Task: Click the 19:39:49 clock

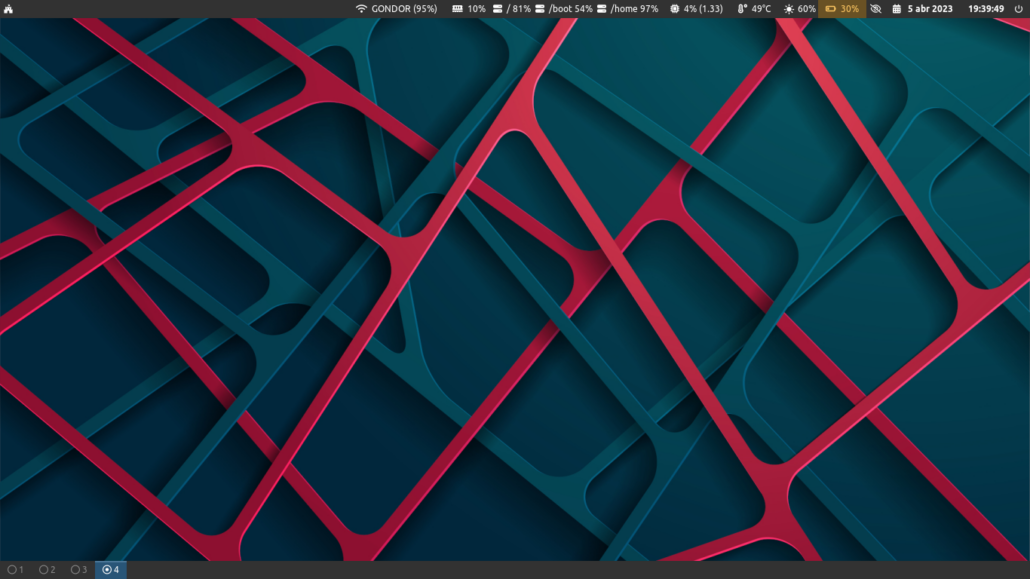Action: (x=986, y=9)
